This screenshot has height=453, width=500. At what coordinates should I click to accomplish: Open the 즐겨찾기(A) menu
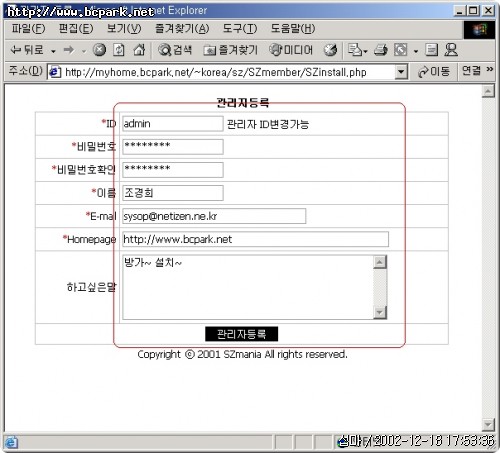(182, 29)
